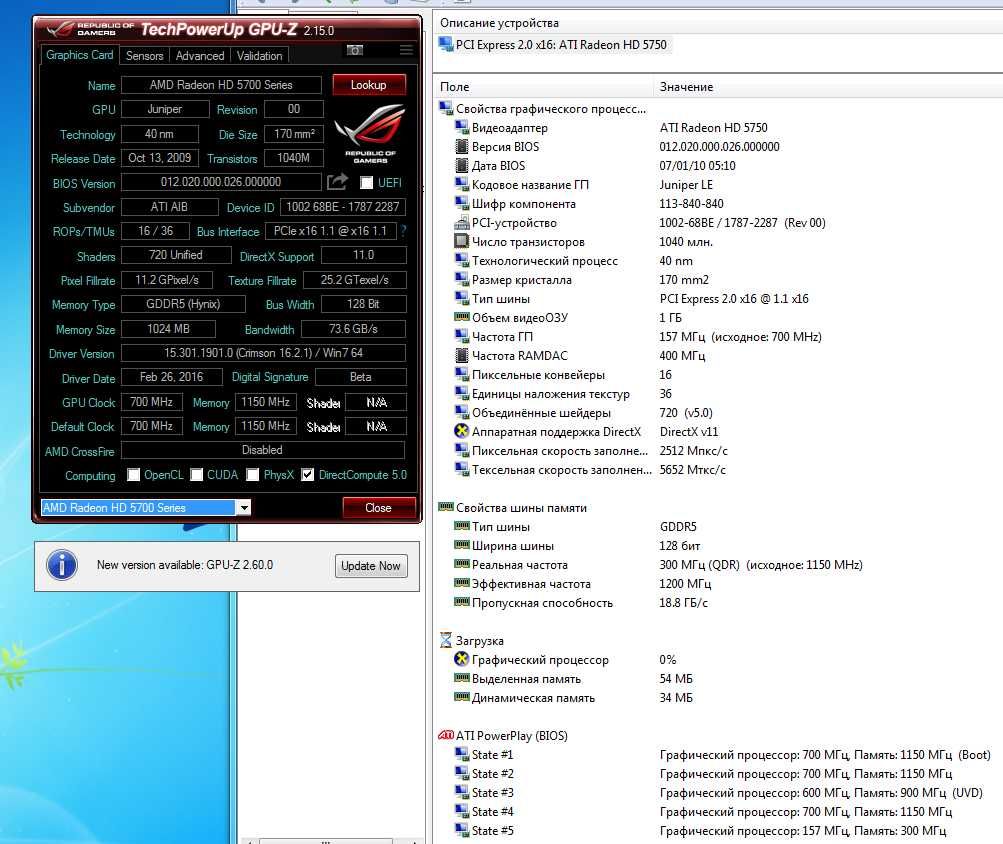Select the Эффективная частота row
The width and height of the screenshot is (1003, 844).
click(583, 584)
